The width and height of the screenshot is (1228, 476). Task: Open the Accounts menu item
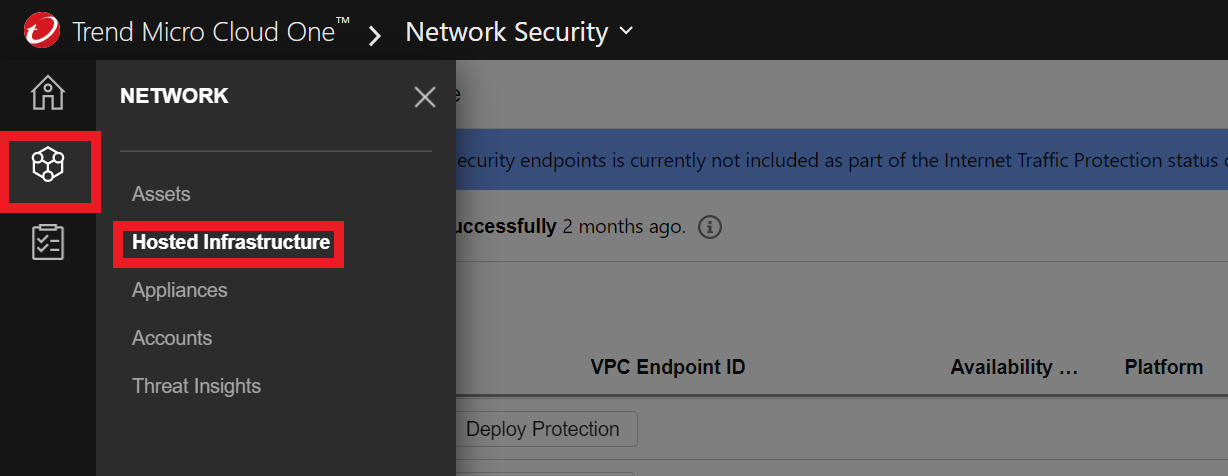[172, 338]
